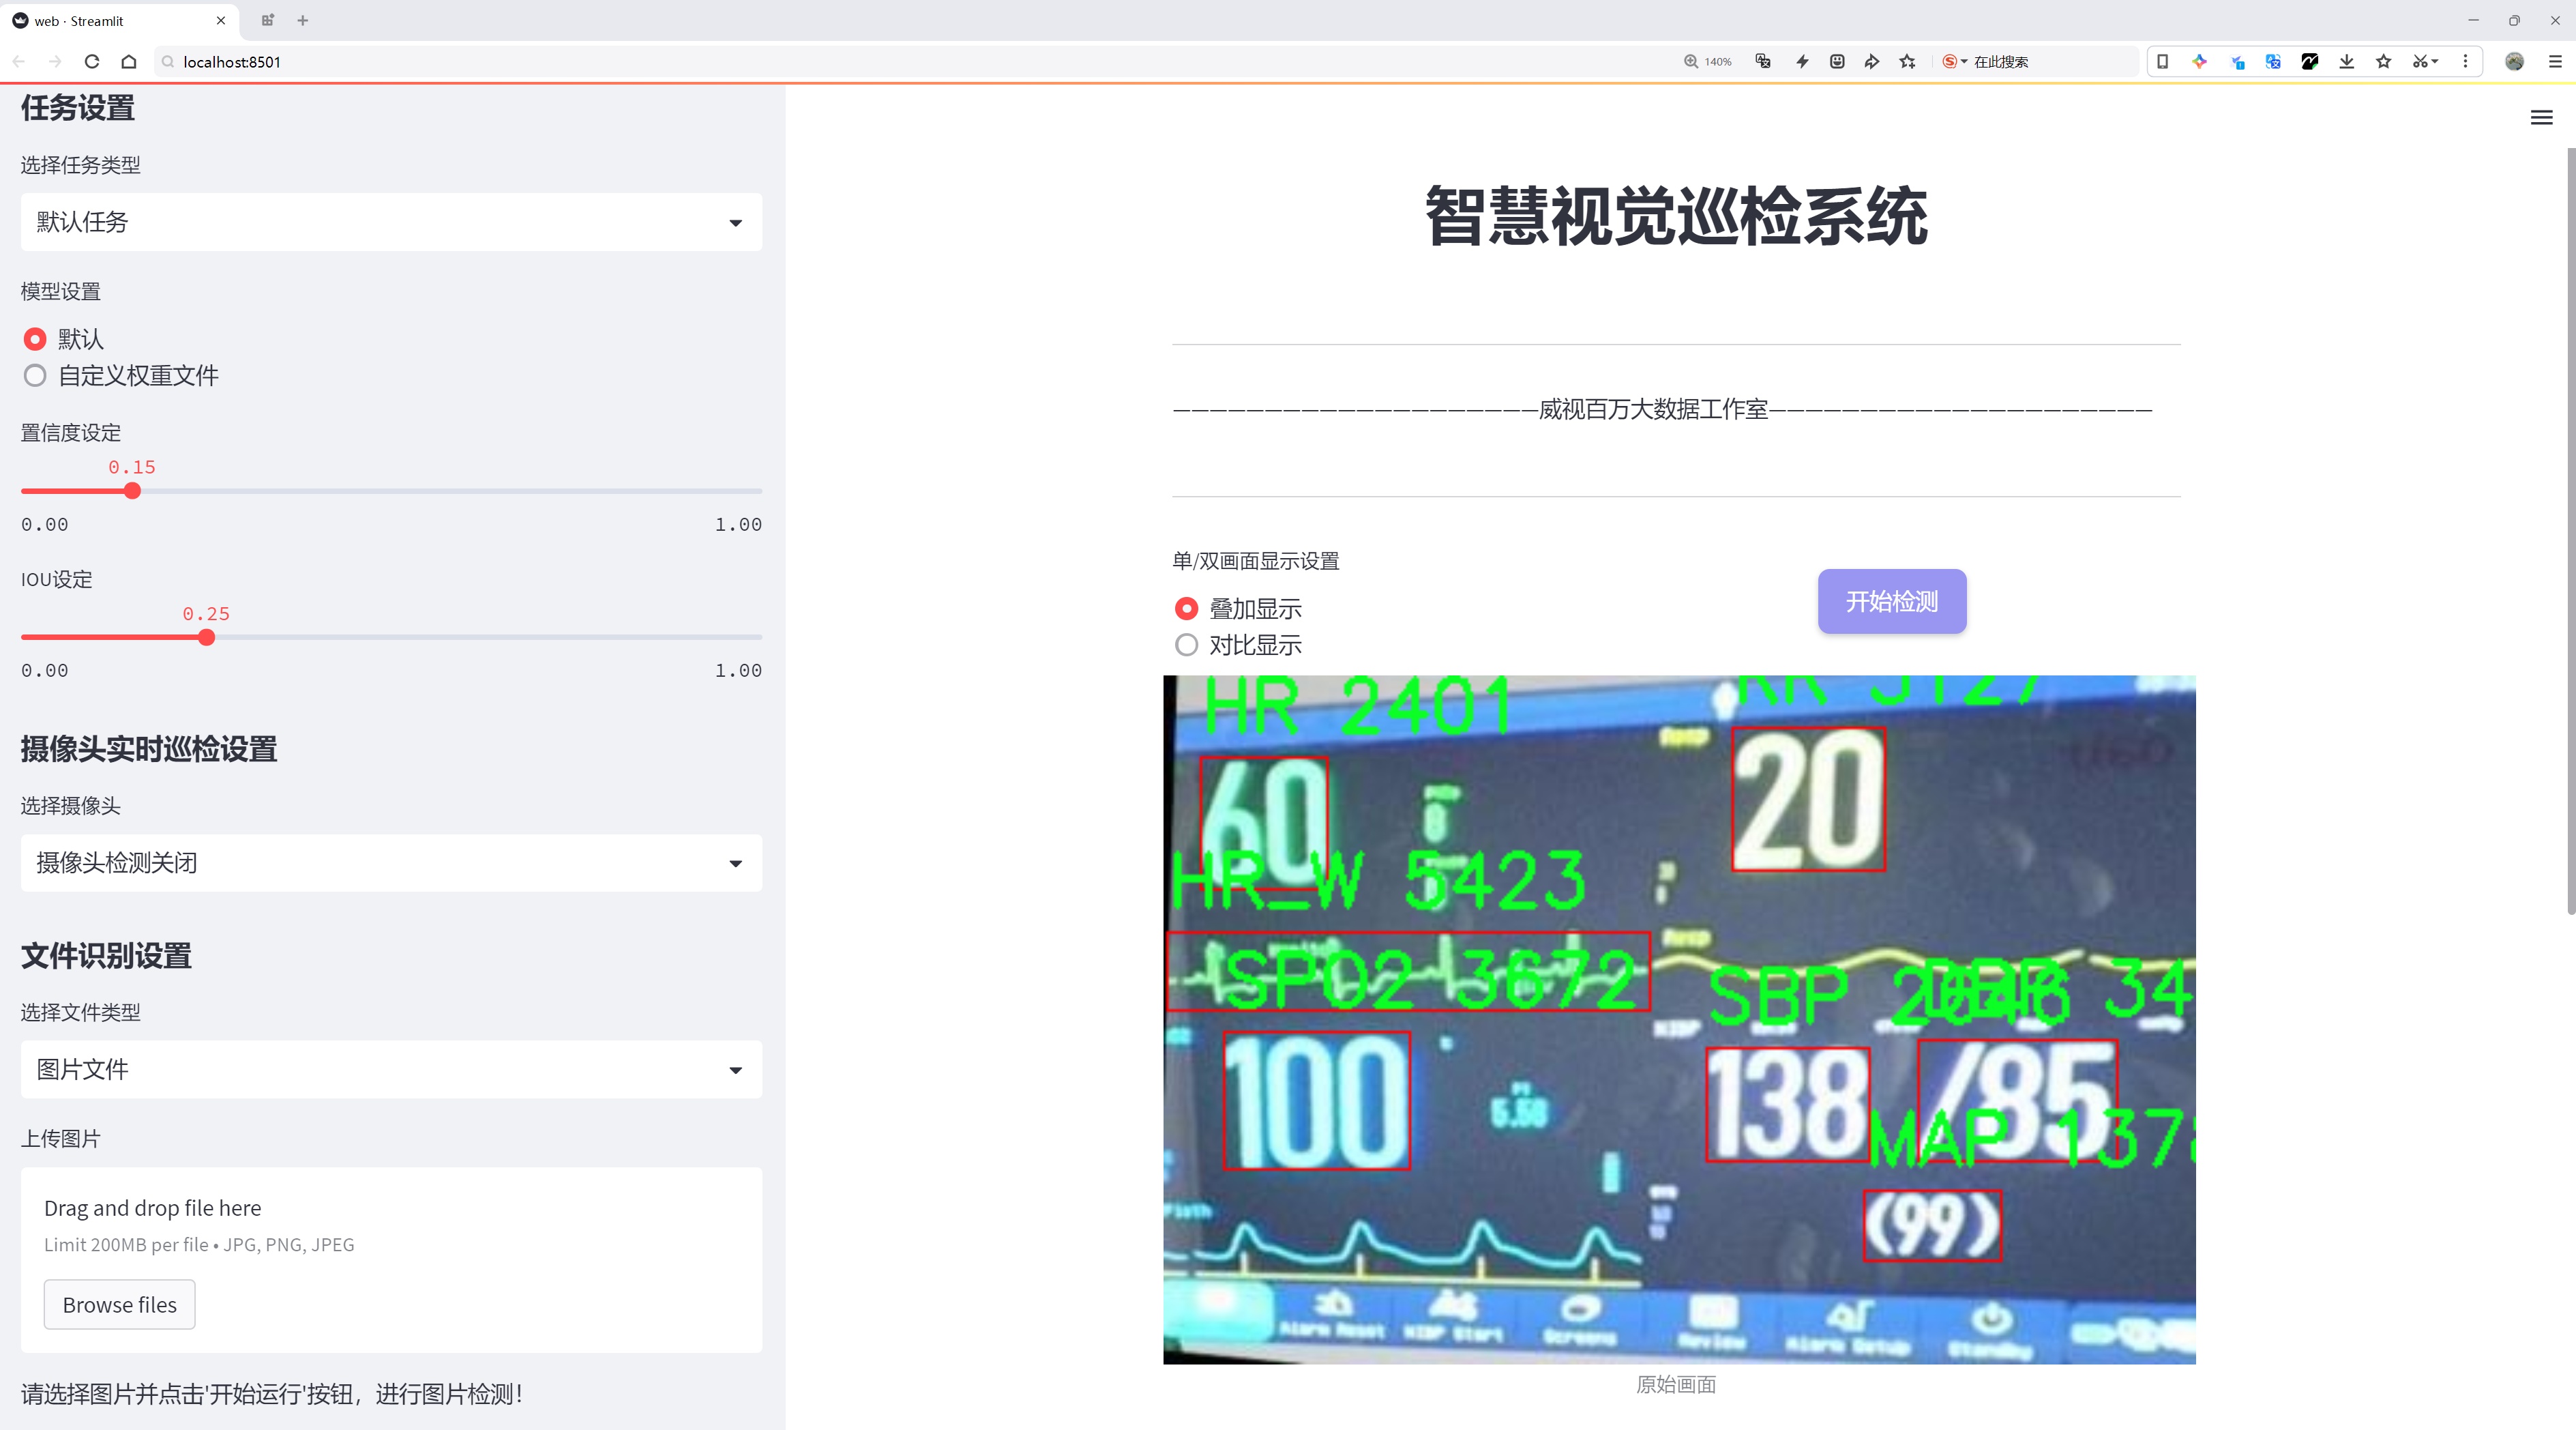
Task: Click the user profile avatar
Action: 2514,62
